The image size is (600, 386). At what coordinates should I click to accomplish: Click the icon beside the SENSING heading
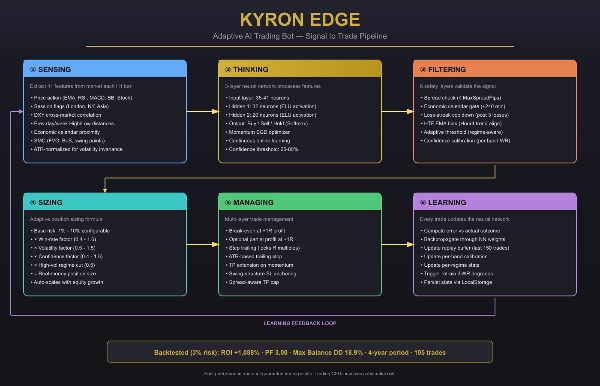[x=33, y=70]
